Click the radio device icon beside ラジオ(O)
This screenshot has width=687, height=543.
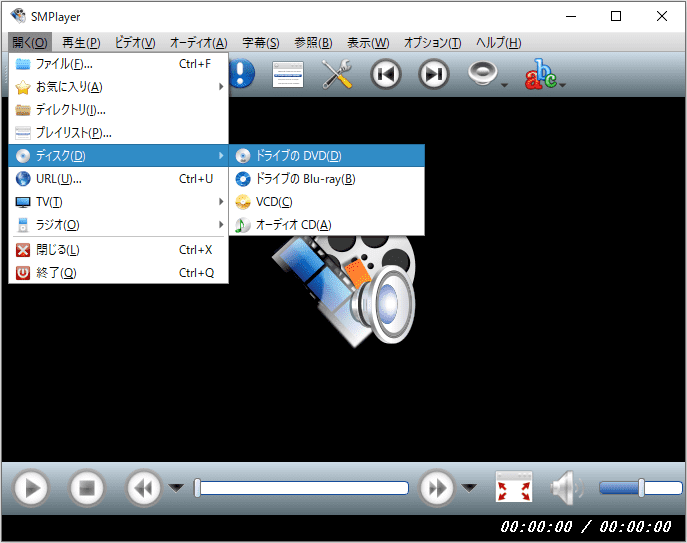pyautogui.click(x=23, y=225)
